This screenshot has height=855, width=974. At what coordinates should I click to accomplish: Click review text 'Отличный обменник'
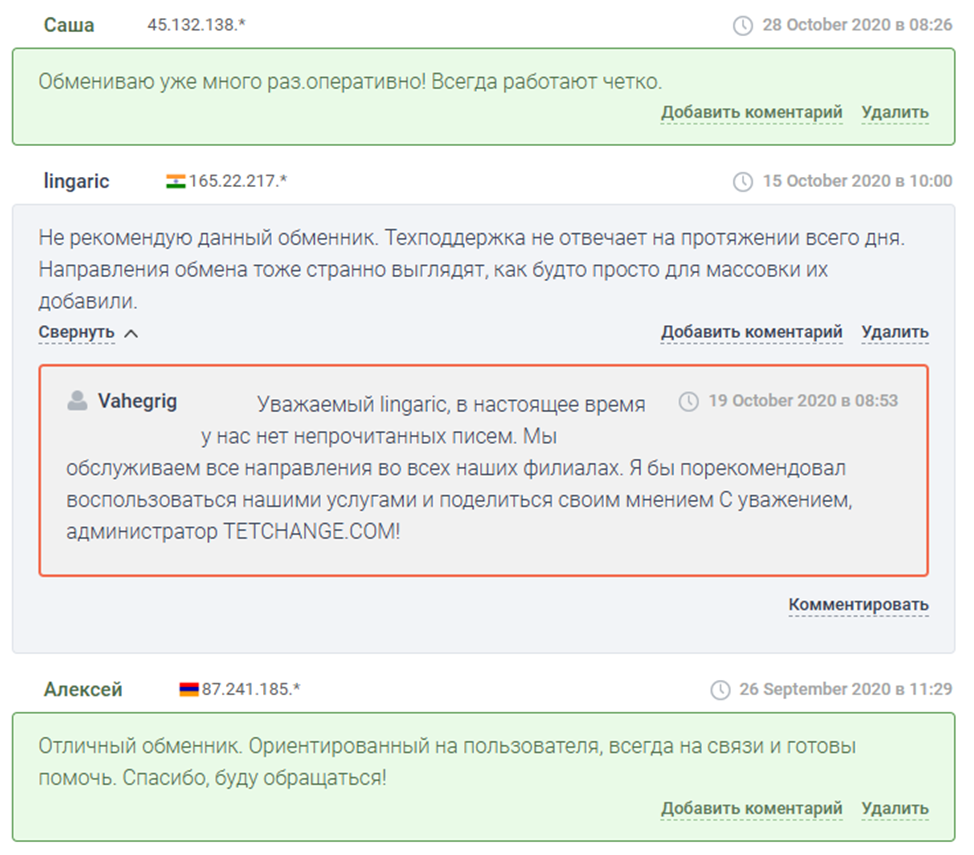click(140, 746)
